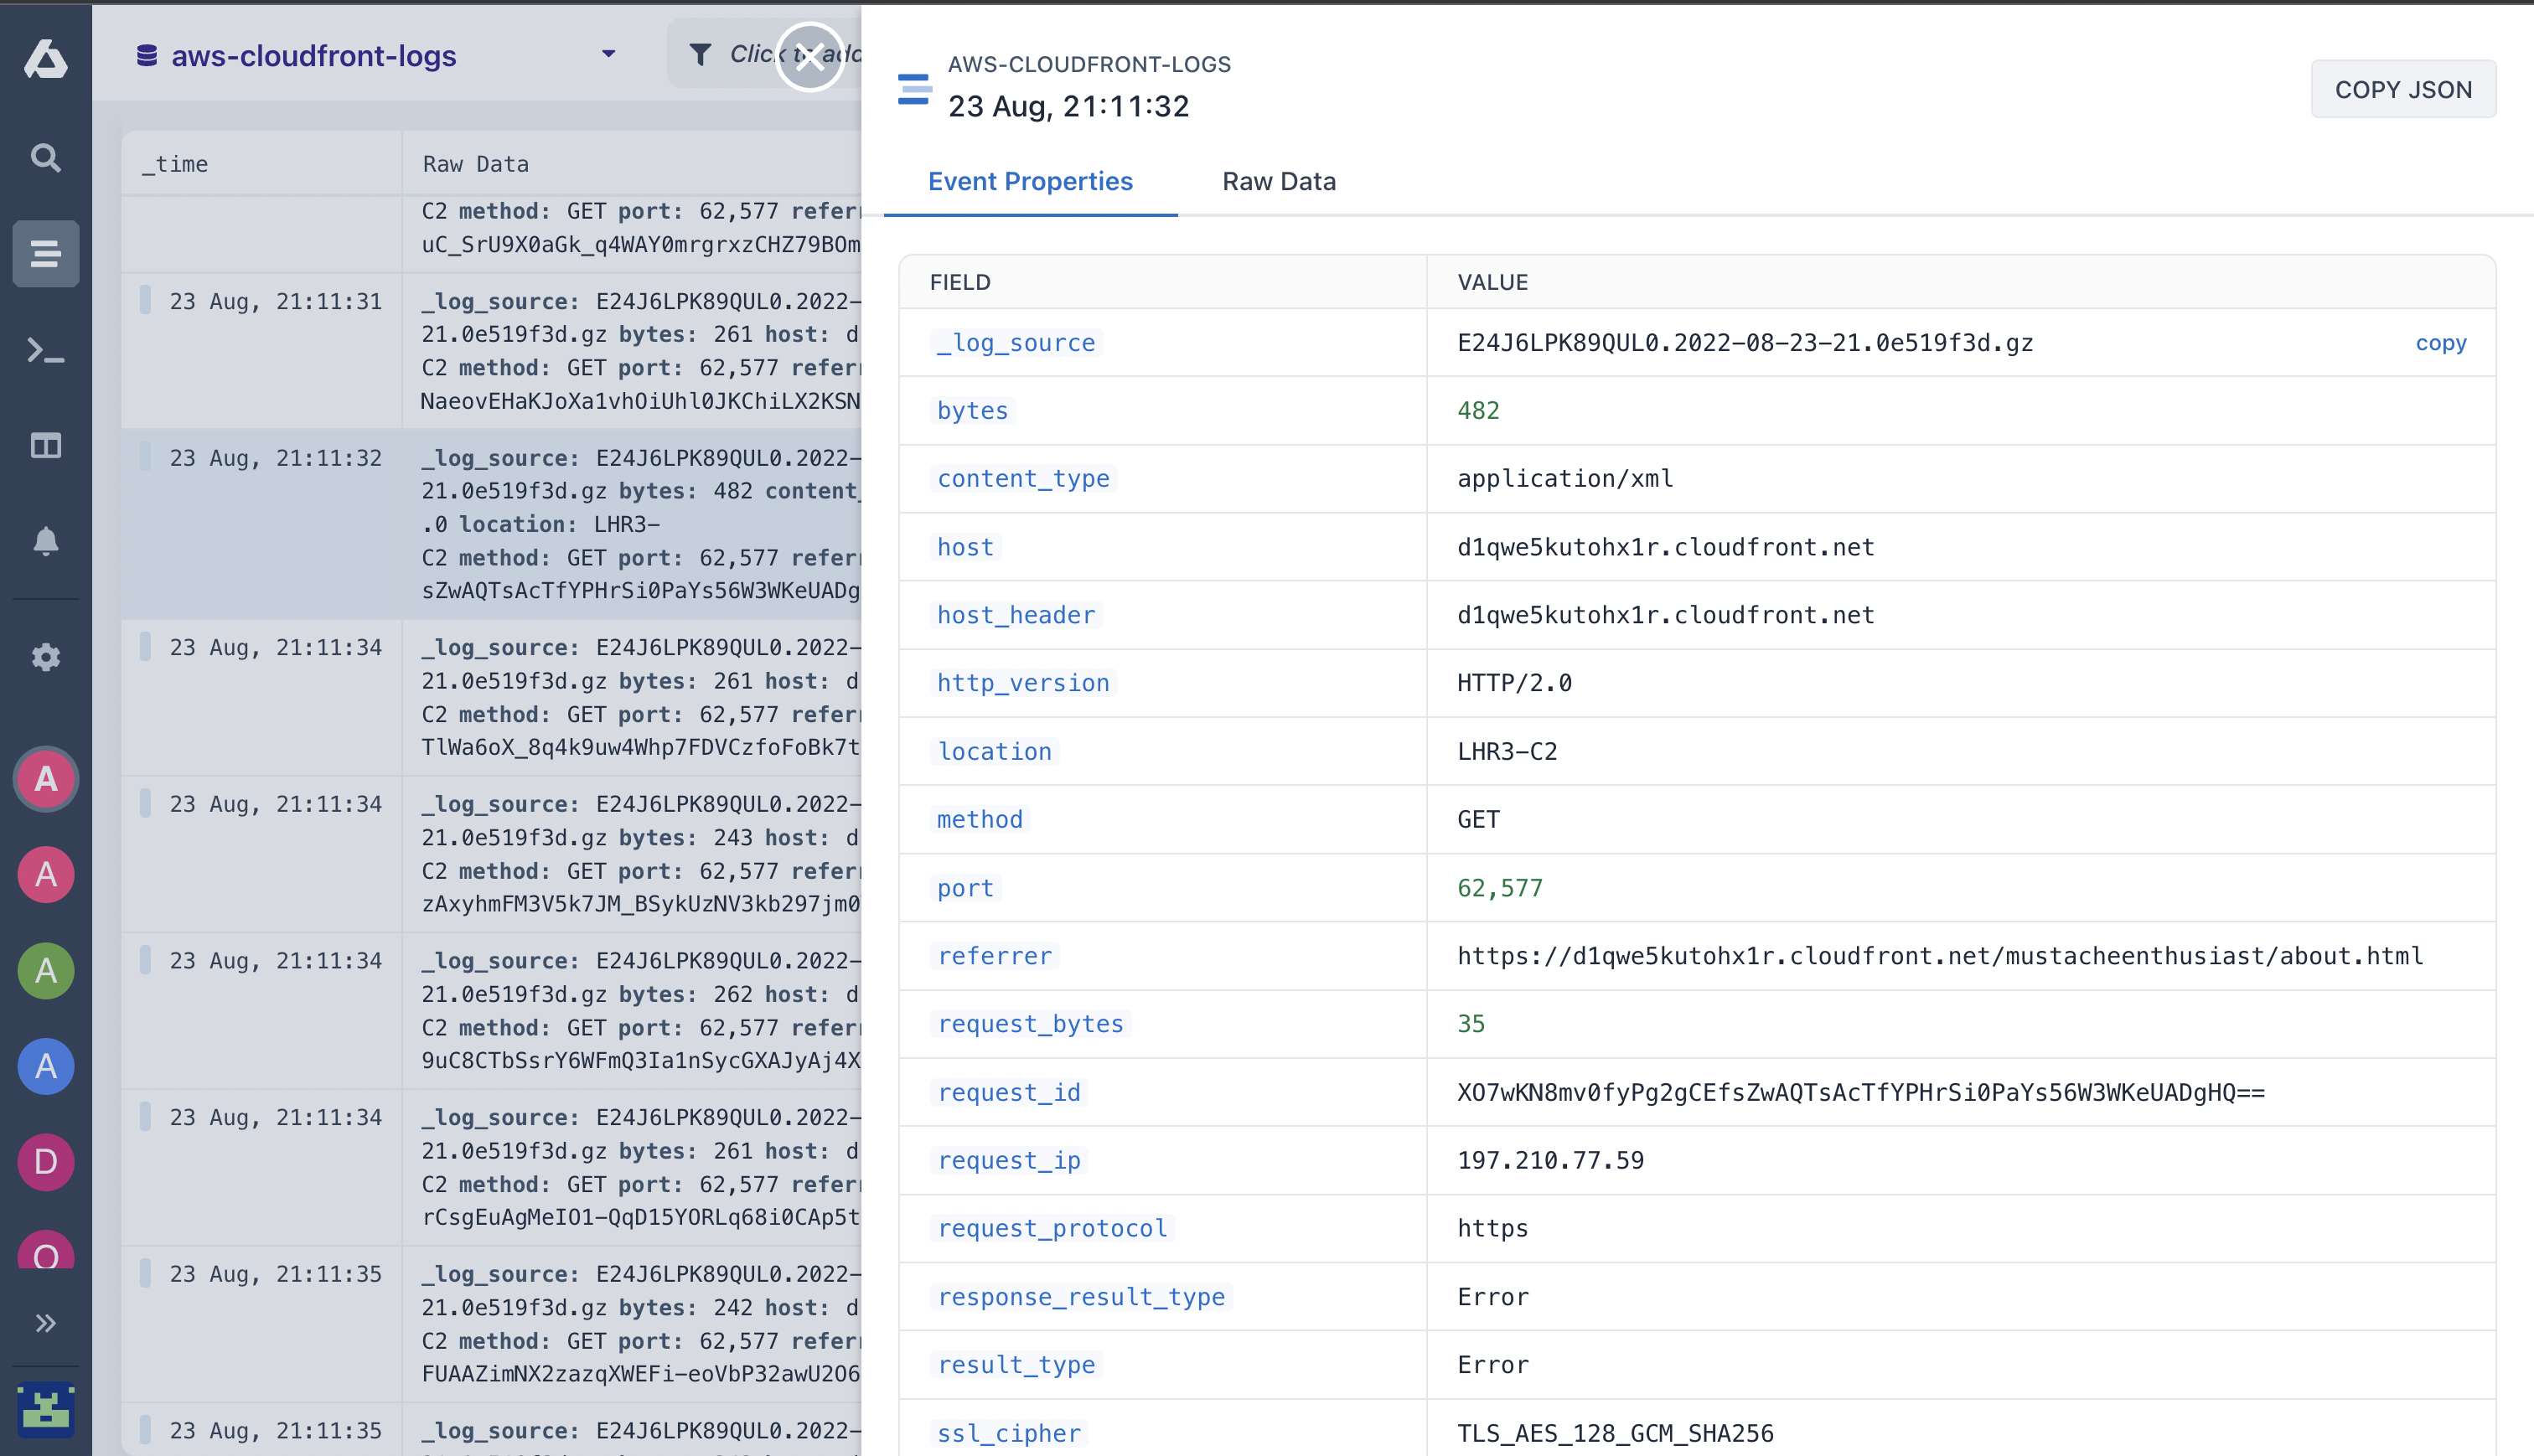Click the FIELD column header
The height and width of the screenshot is (1456, 2534).
[x=960, y=283]
